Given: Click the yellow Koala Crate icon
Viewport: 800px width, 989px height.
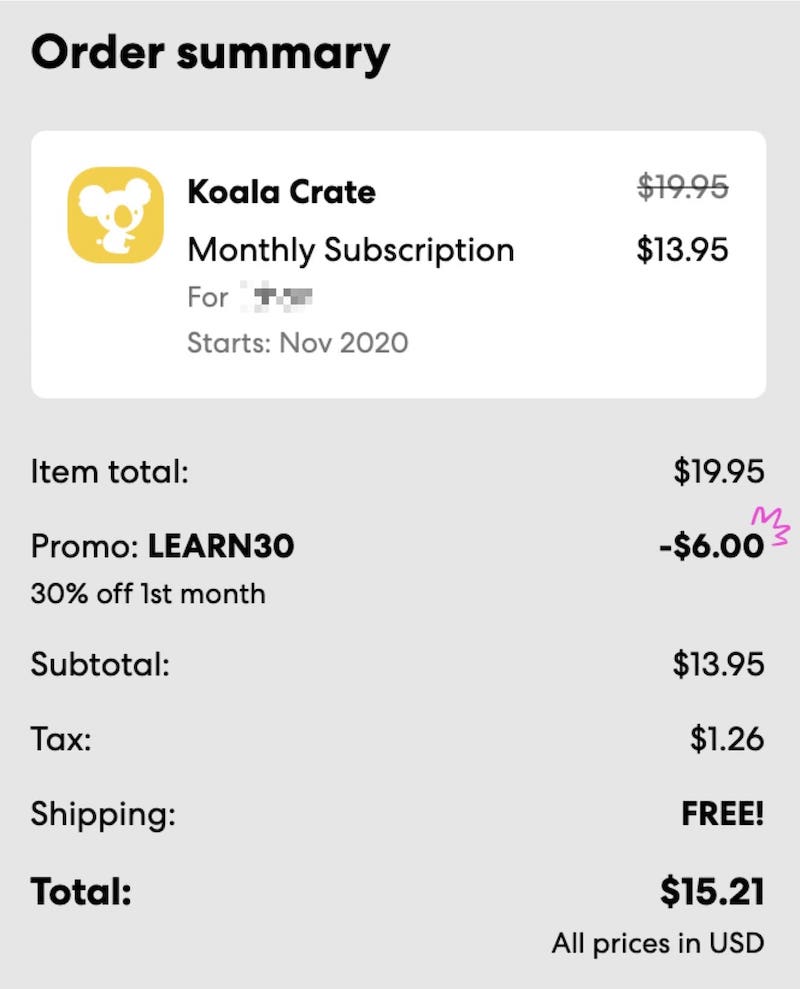Looking at the screenshot, I should tap(115, 214).
